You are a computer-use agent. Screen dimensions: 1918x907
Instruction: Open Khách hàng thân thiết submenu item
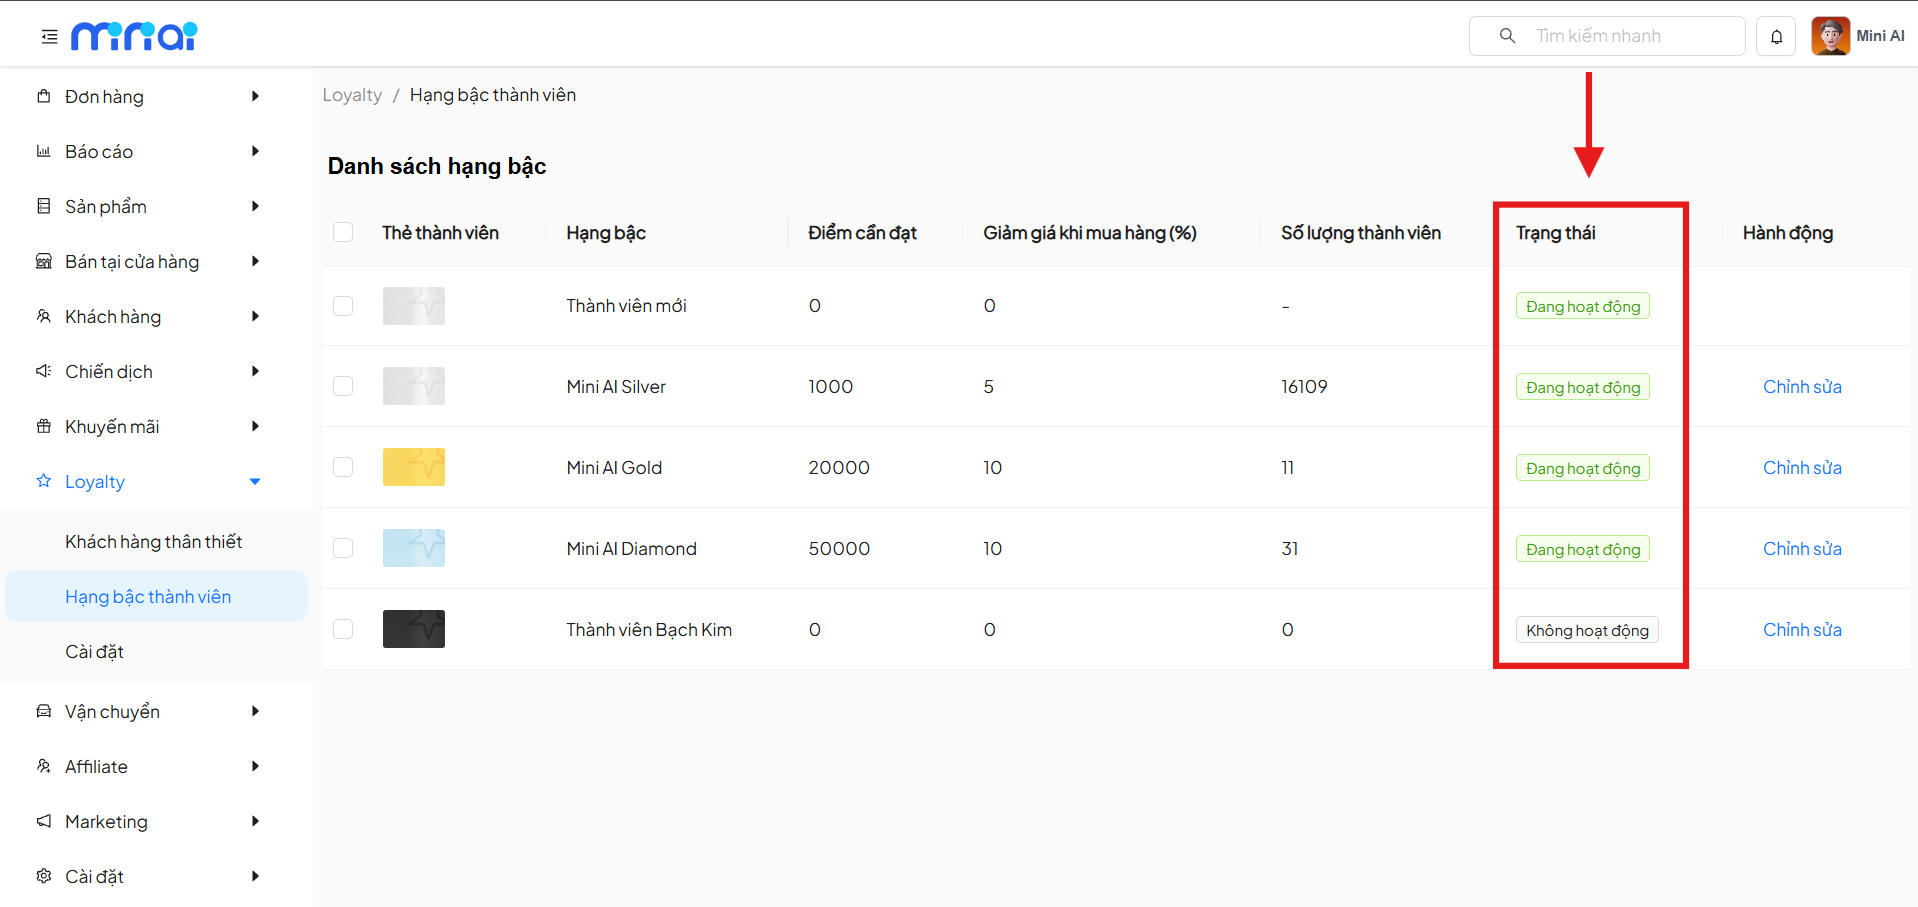point(154,542)
